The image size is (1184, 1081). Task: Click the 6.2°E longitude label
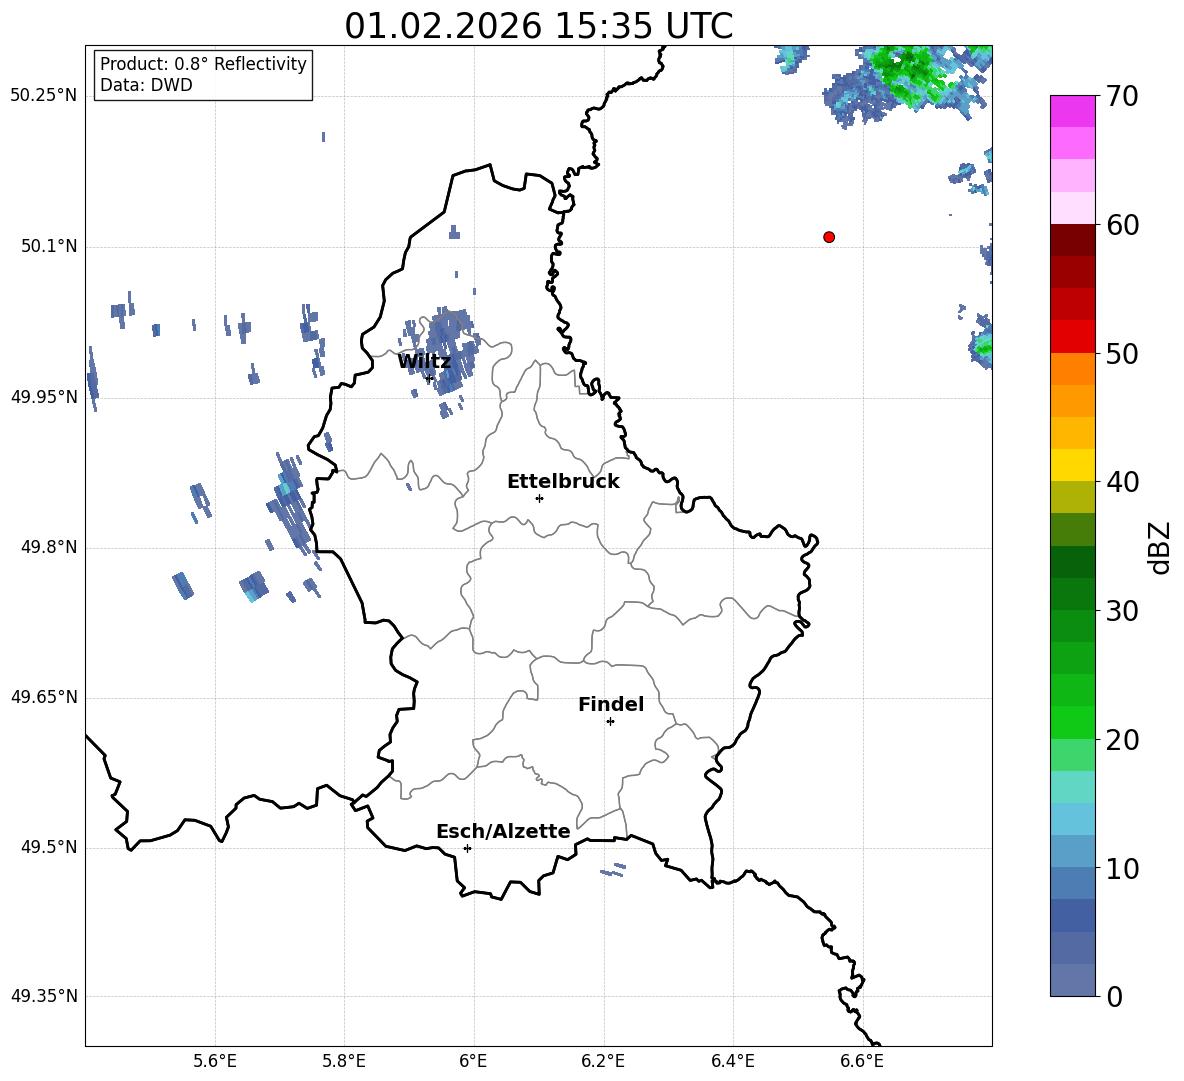[603, 1061]
